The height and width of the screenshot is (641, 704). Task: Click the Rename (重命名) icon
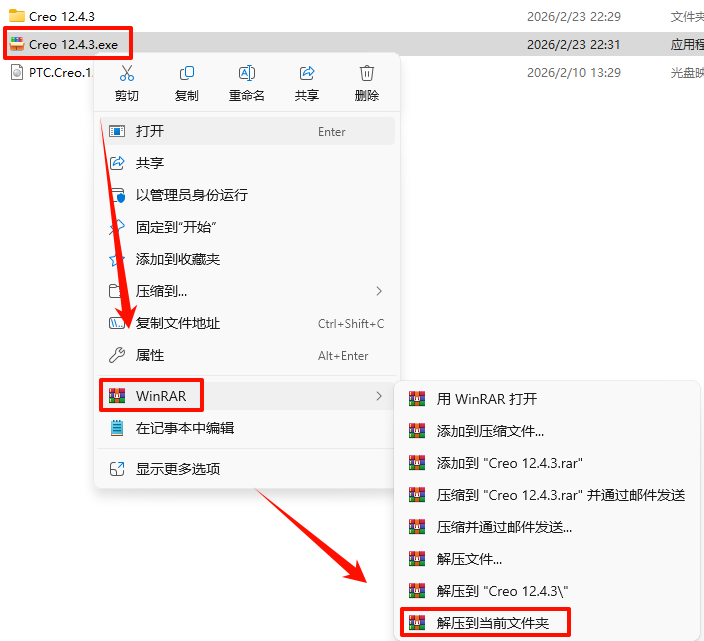[x=247, y=73]
